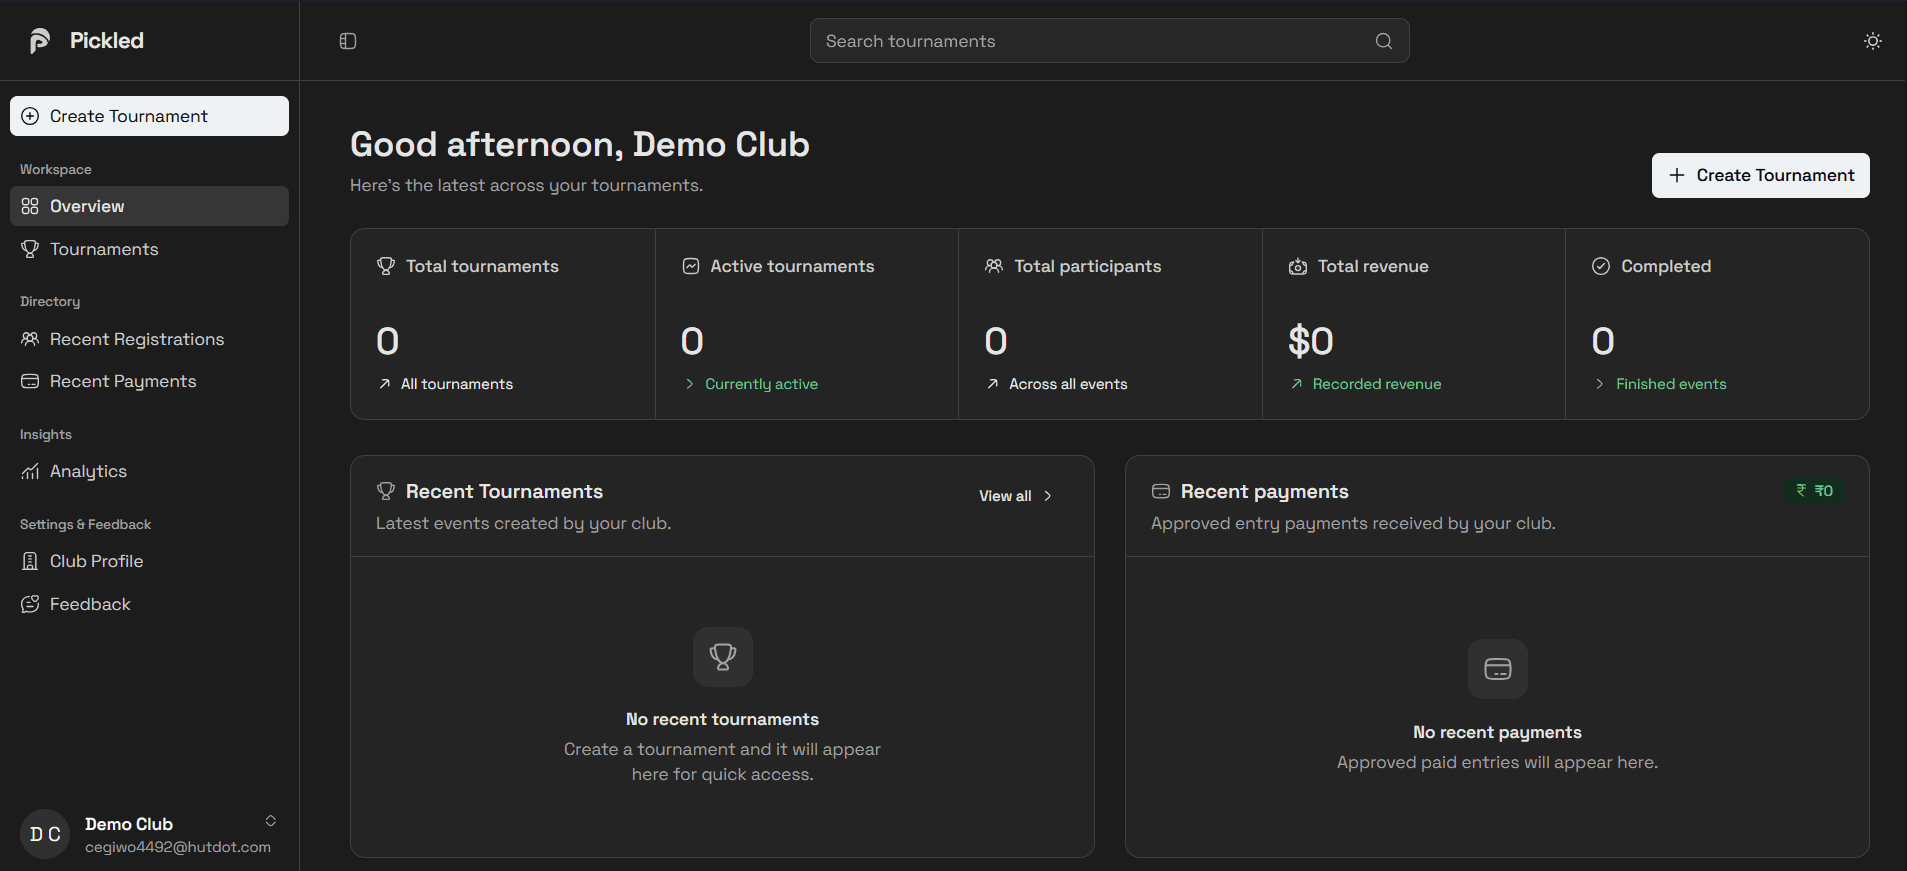Screen dimensions: 1907x871
Task: Toggle the sidebar panel icon
Action: pos(348,41)
